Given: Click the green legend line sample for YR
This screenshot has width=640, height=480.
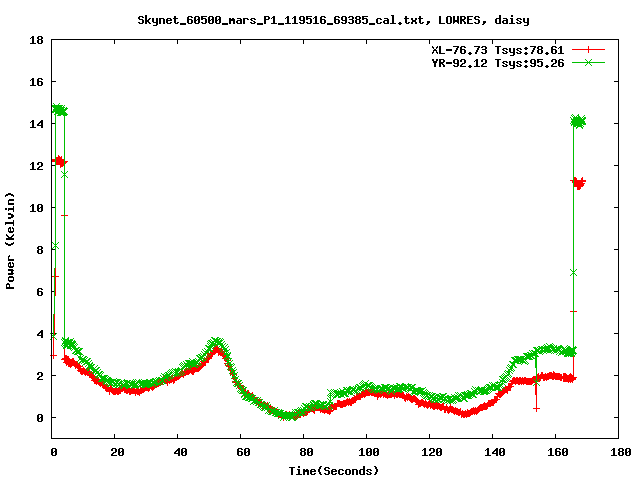Looking at the screenshot, I should tap(588, 62).
